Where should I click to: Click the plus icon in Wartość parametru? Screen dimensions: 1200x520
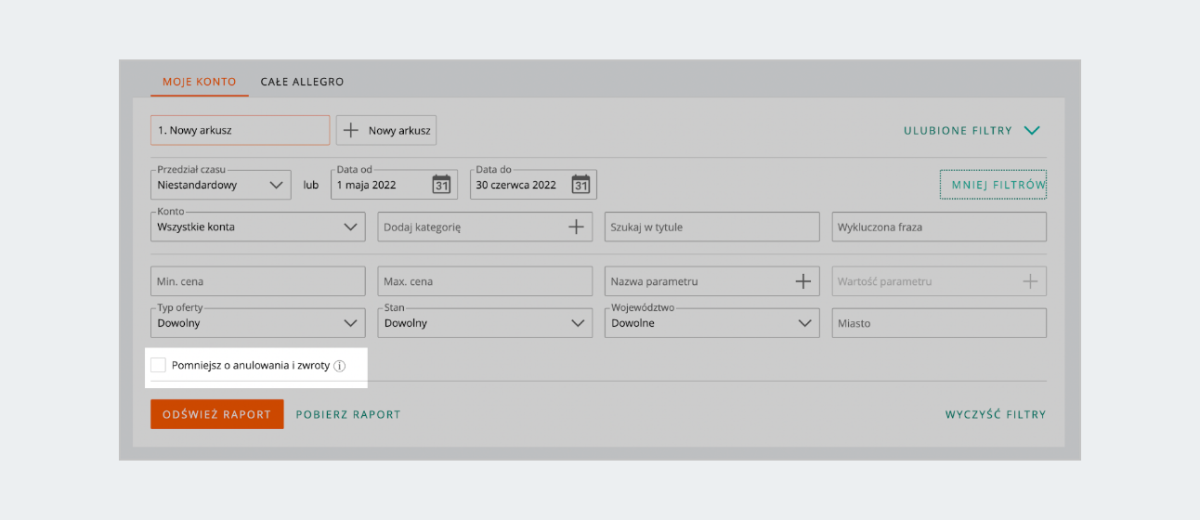point(1030,282)
